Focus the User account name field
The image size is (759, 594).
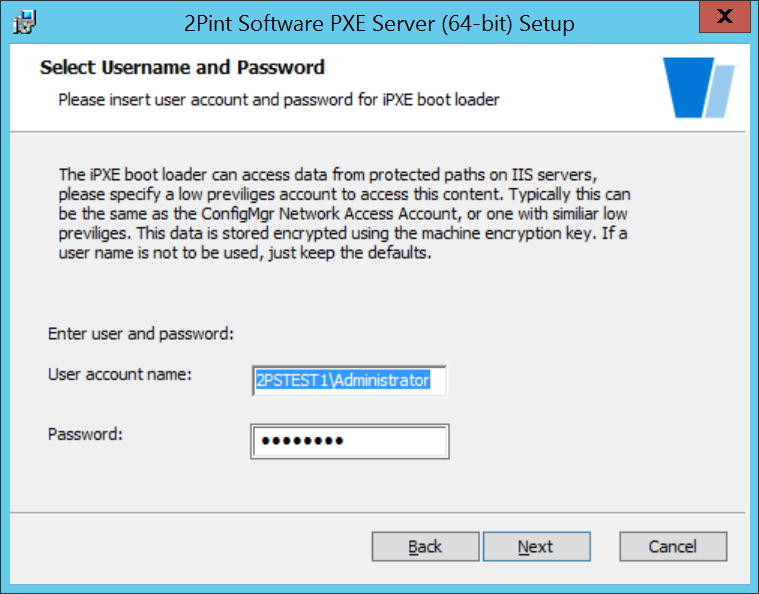349,381
